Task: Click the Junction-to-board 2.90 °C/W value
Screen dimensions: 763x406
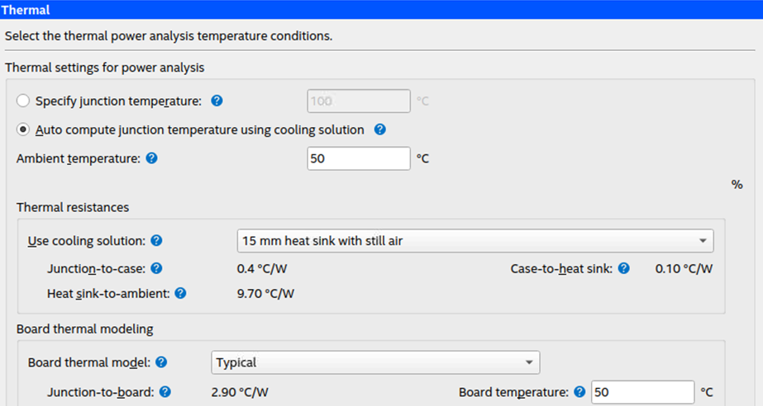Action: (241, 392)
